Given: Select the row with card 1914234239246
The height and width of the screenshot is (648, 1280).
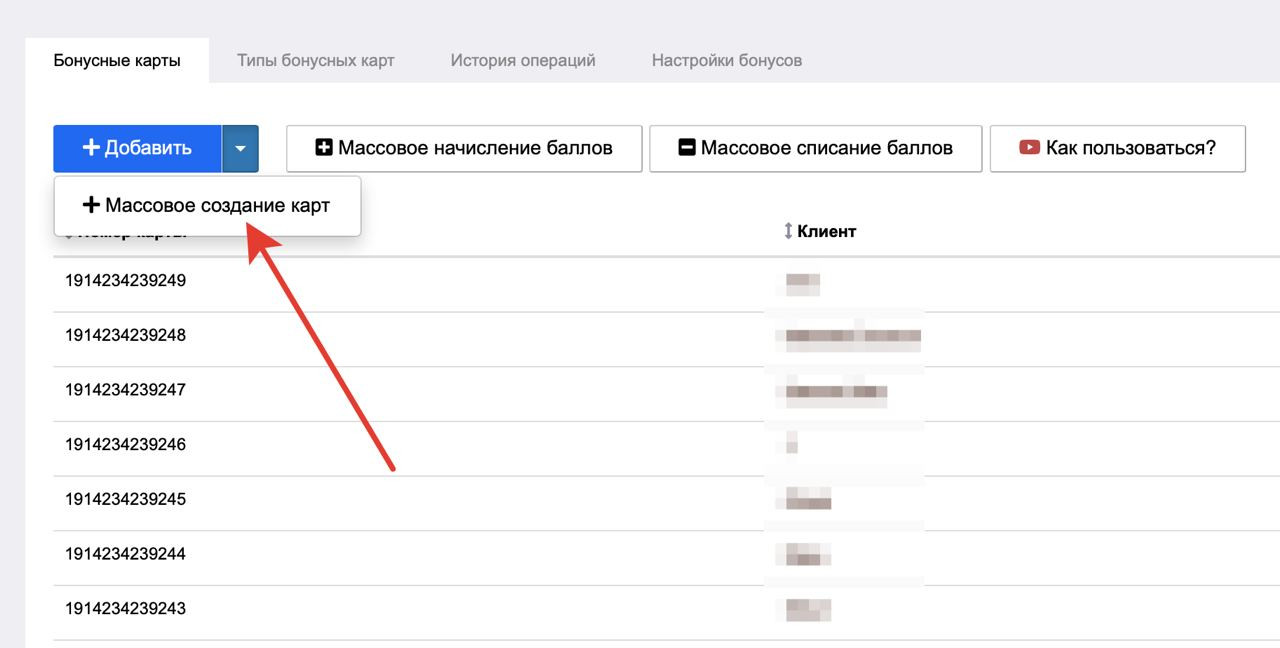Looking at the screenshot, I should (126, 444).
